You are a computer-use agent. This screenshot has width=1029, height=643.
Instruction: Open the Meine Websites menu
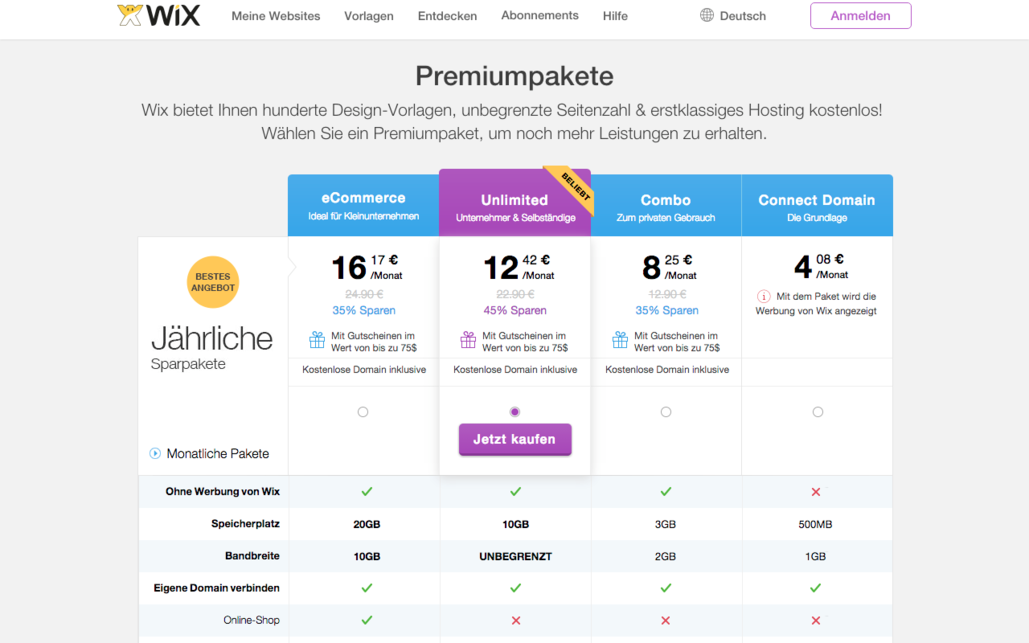276,16
